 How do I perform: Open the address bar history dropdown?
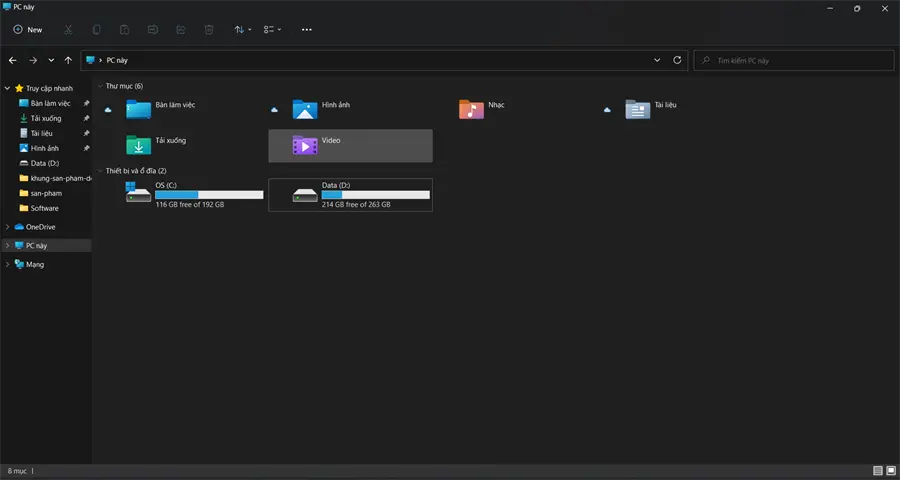(x=657, y=60)
